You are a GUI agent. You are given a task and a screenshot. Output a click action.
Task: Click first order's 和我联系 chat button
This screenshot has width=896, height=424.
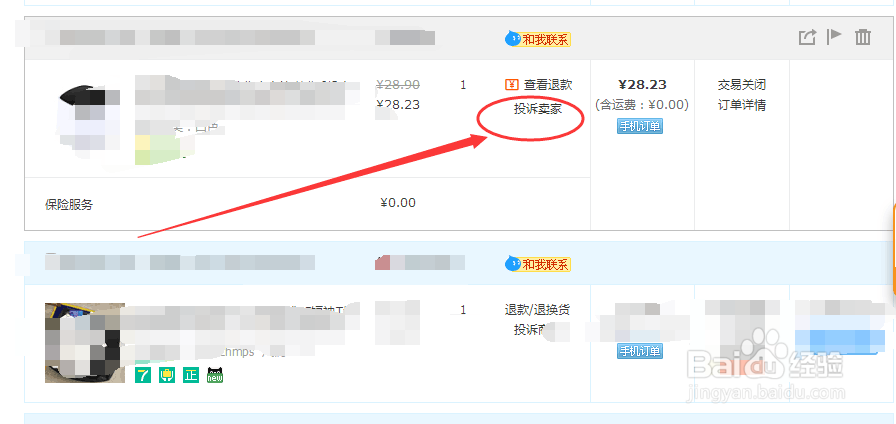pos(538,39)
